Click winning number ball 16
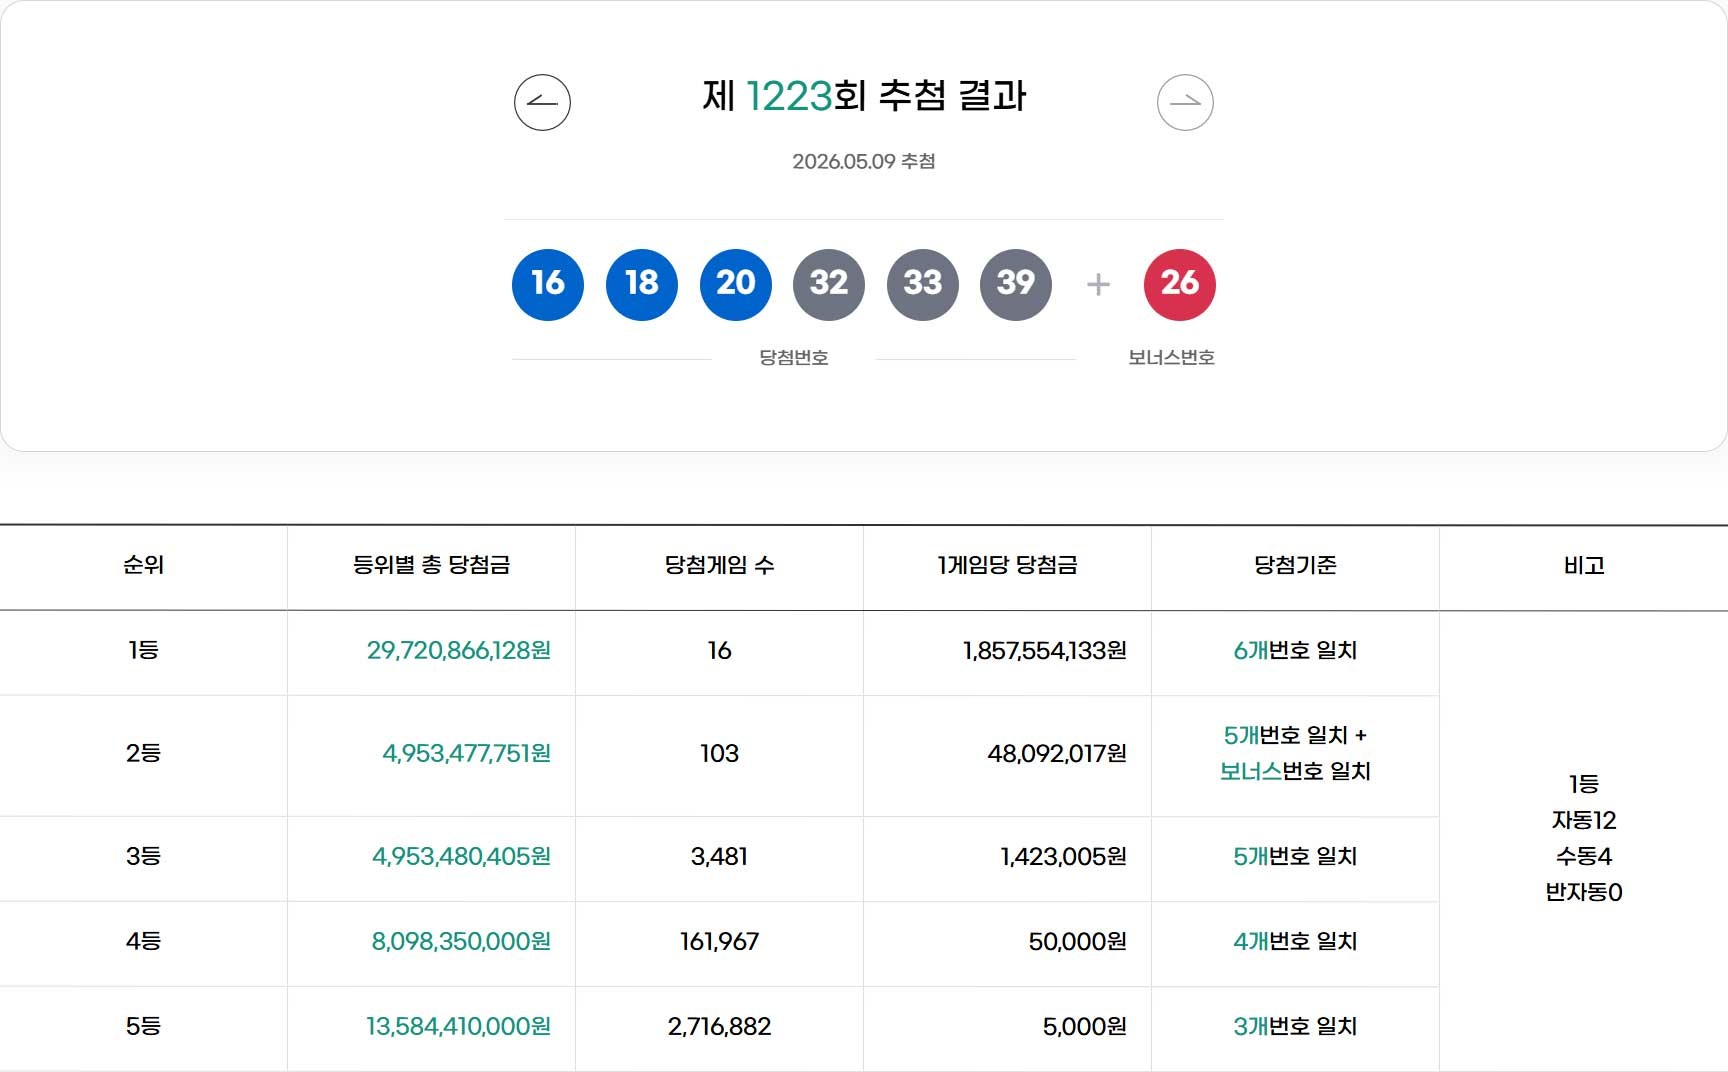This screenshot has width=1728, height=1072. [548, 285]
